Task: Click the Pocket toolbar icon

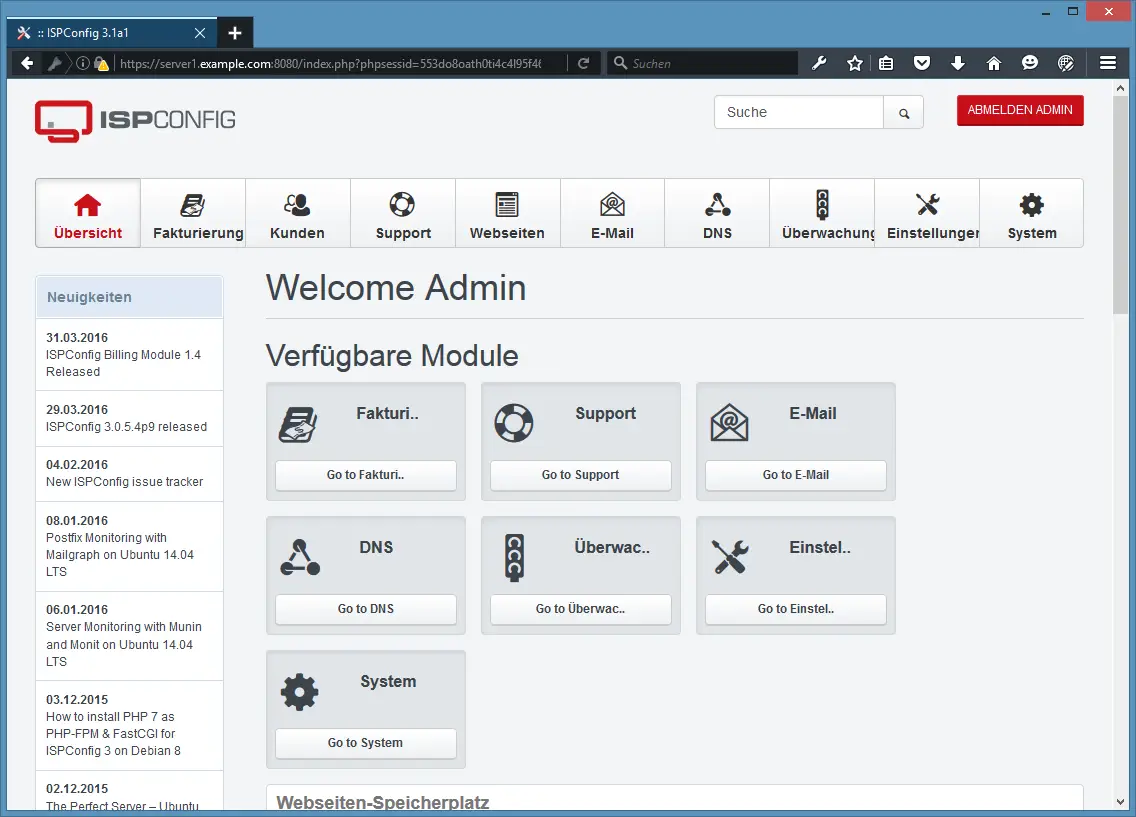Action: pos(922,64)
